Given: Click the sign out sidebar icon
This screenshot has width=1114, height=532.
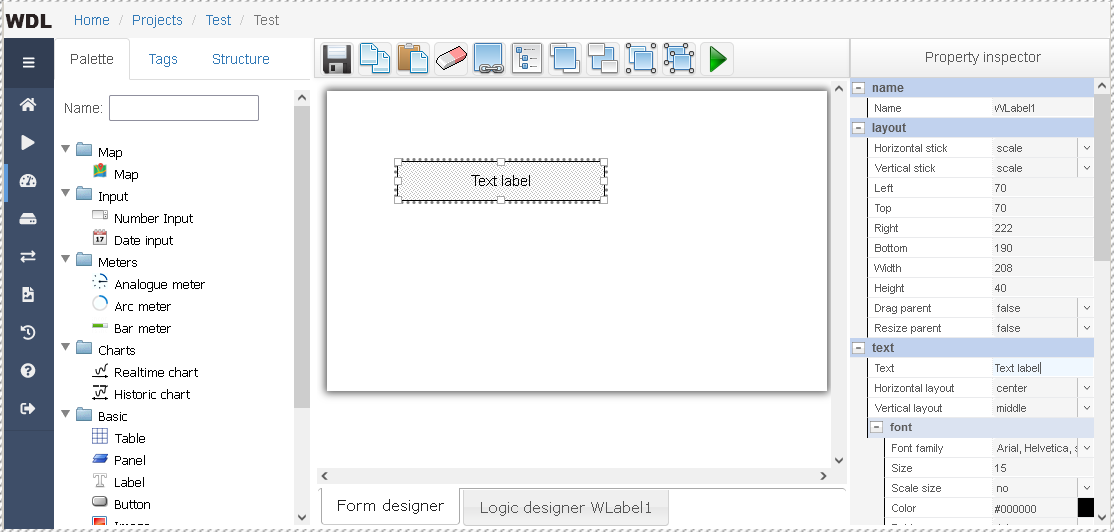Looking at the screenshot, I should pyautogui.click(x=28, y=408).
